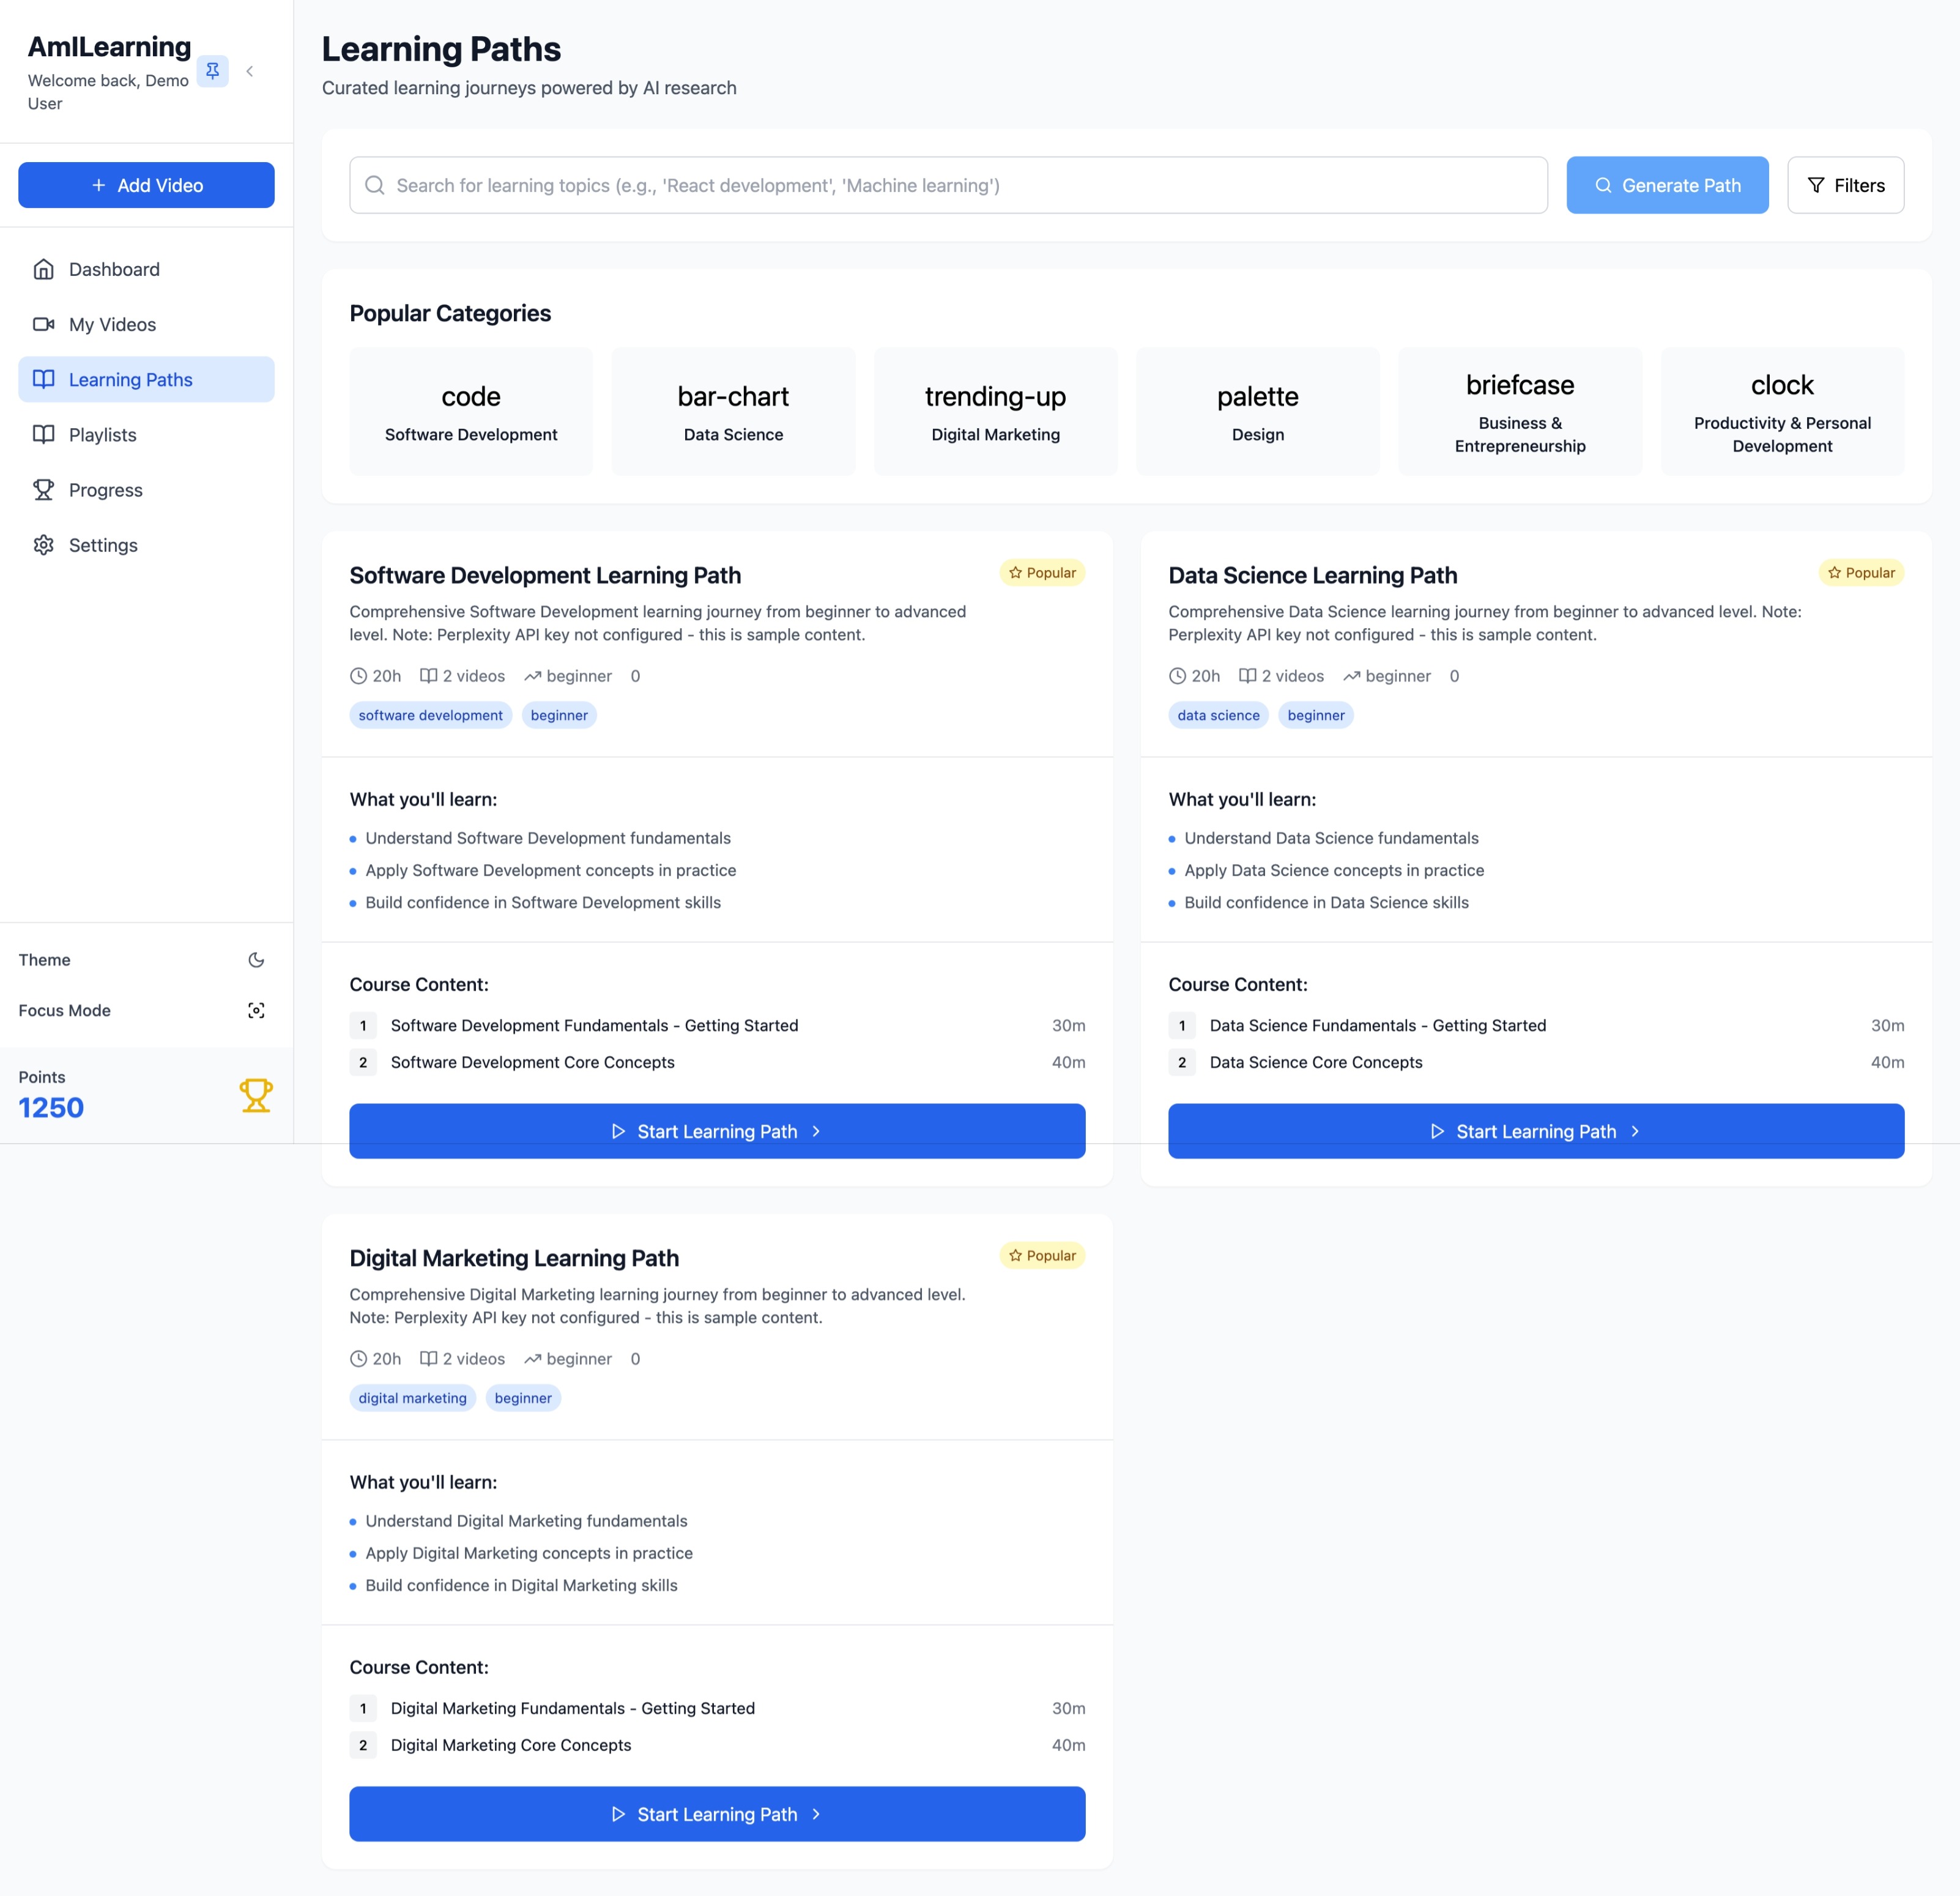Viewport: 1960px width, 1896px height.
Task: Collapse the sidebar with the chevron arrow
Action: tap(250, 71)
